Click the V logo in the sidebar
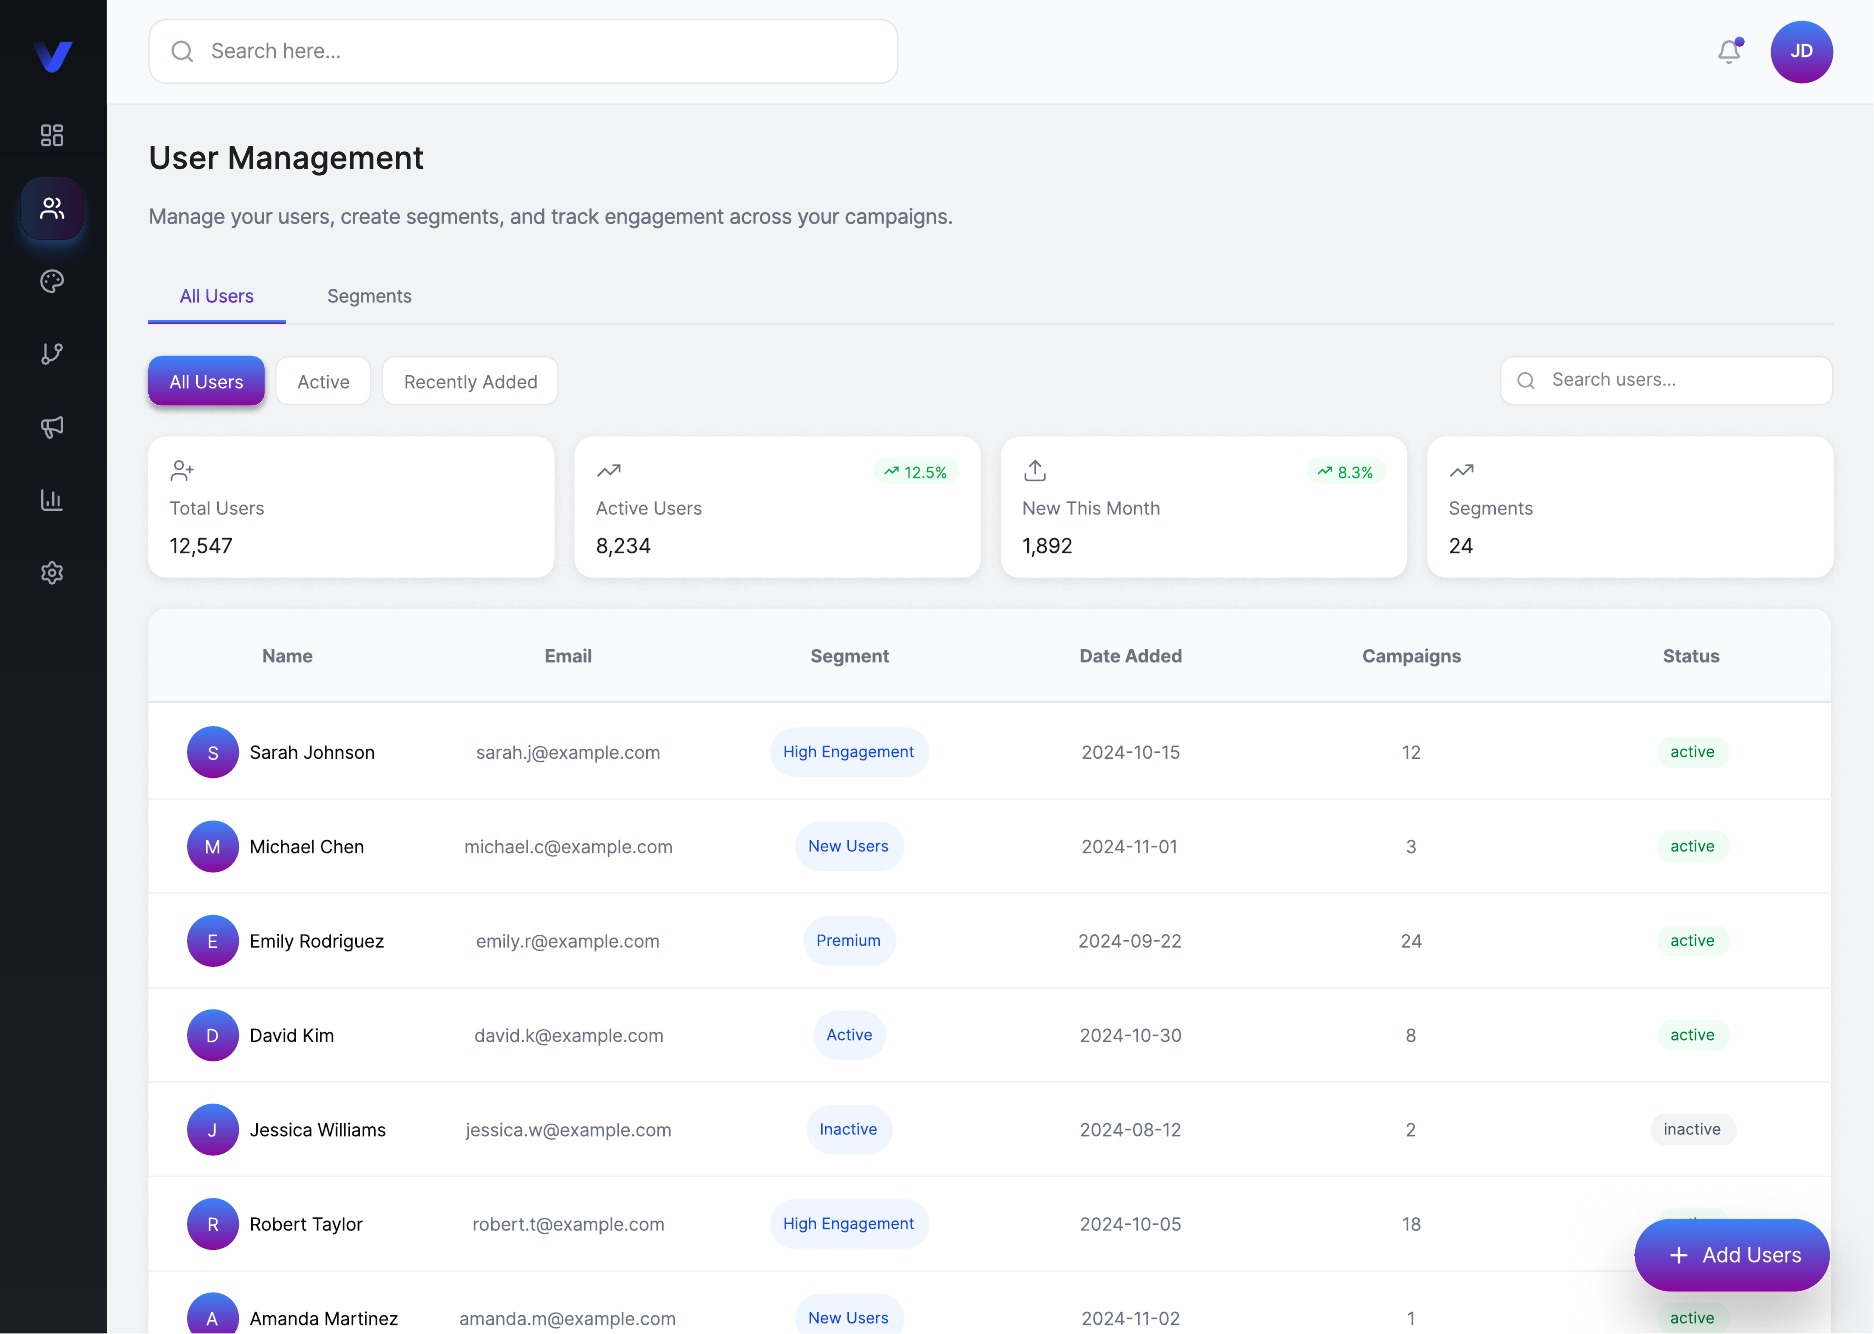 pos(53,56)
